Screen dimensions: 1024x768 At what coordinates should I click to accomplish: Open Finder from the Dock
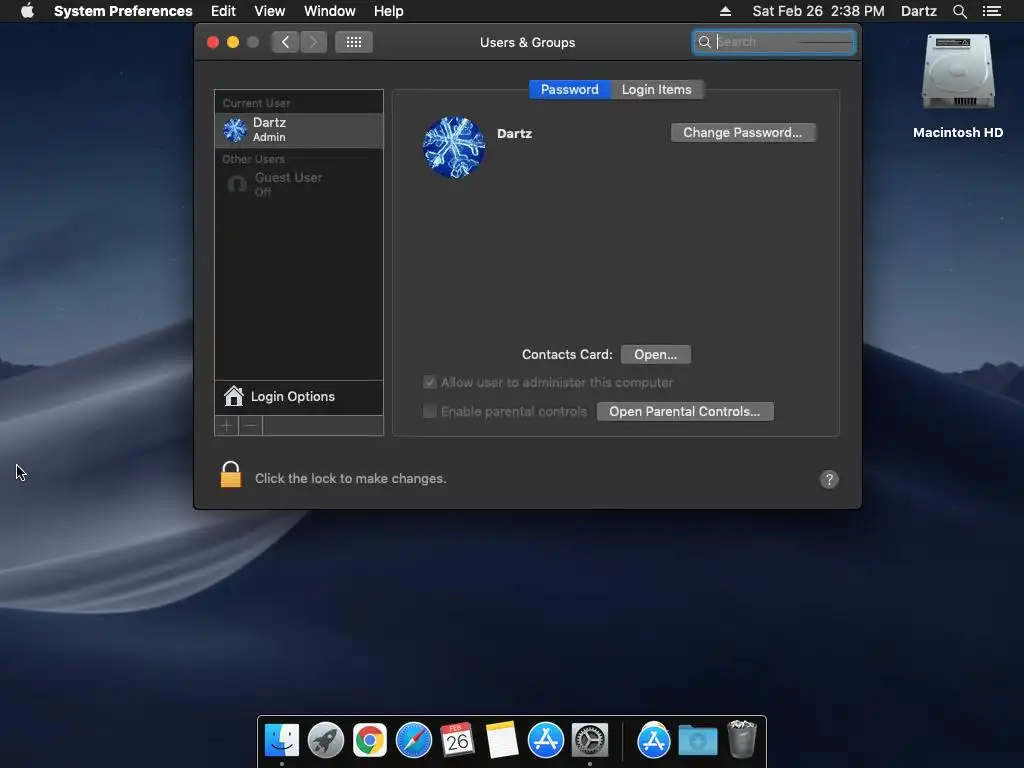[x=281, y=740]
